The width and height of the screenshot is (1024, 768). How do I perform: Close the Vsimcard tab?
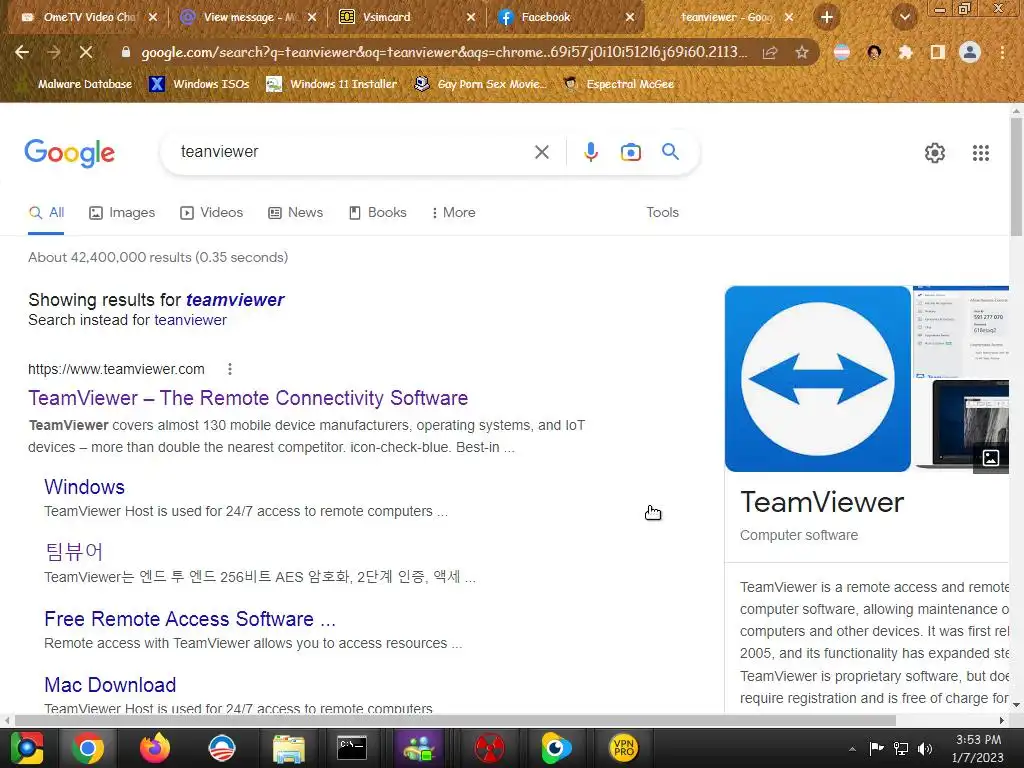471,17
